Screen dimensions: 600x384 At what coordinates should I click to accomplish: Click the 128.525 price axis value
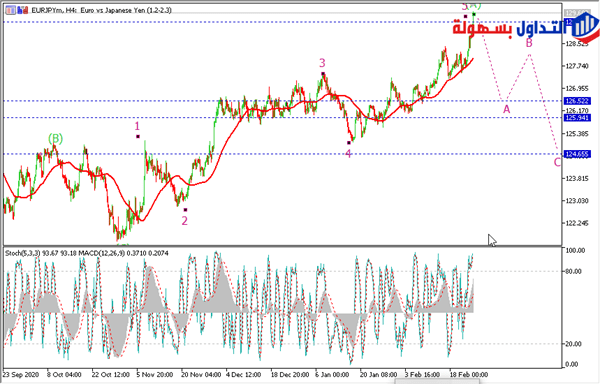pyautogui.click(x=577, y=44)
